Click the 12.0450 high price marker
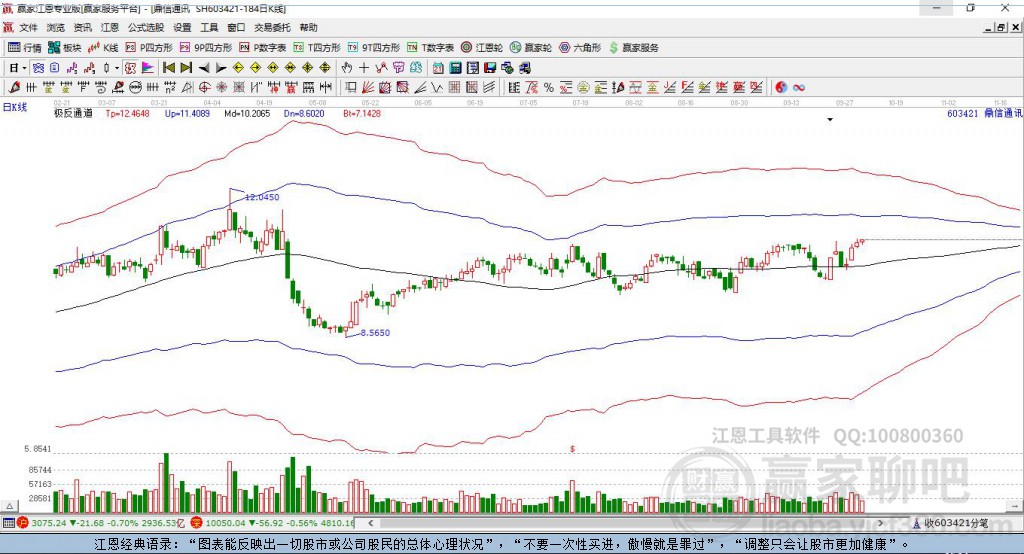The image size is (1024, 554). pos(262,197)
